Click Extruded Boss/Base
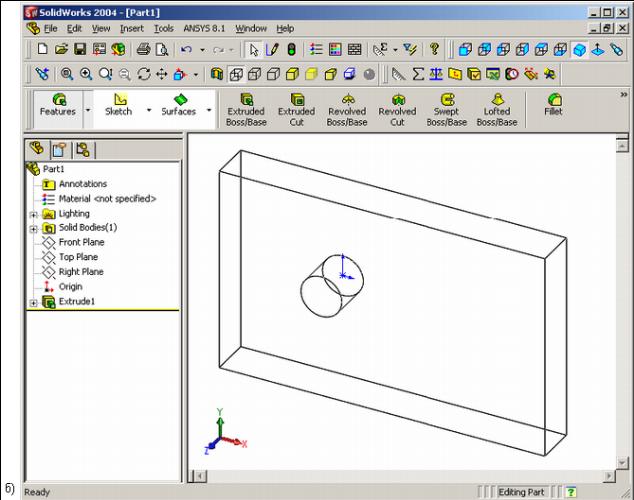 [x=246, y=110]
